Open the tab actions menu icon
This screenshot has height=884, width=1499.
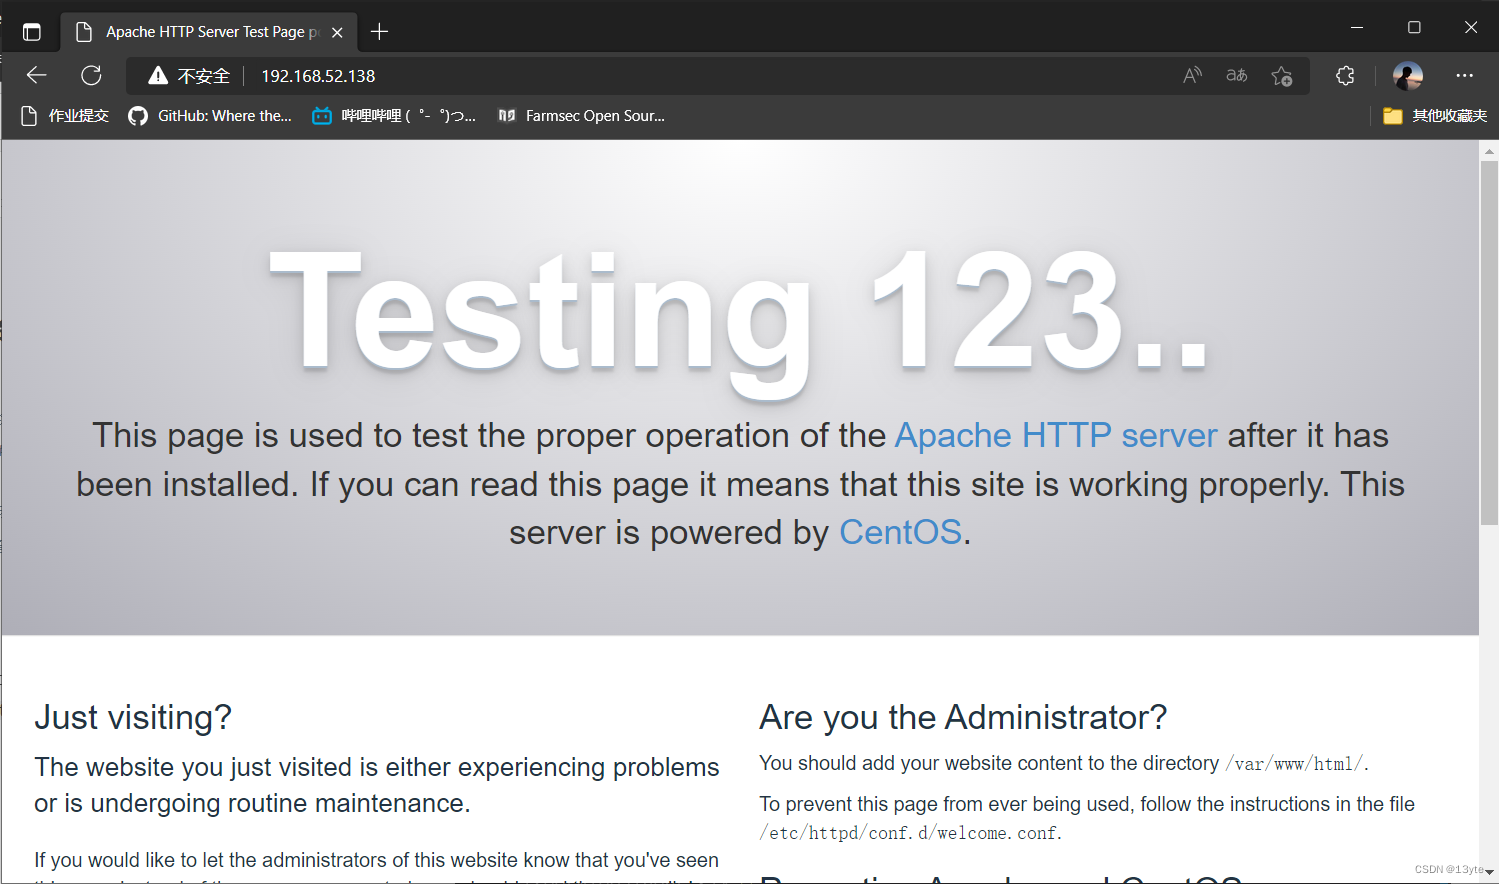click(32, 32)
